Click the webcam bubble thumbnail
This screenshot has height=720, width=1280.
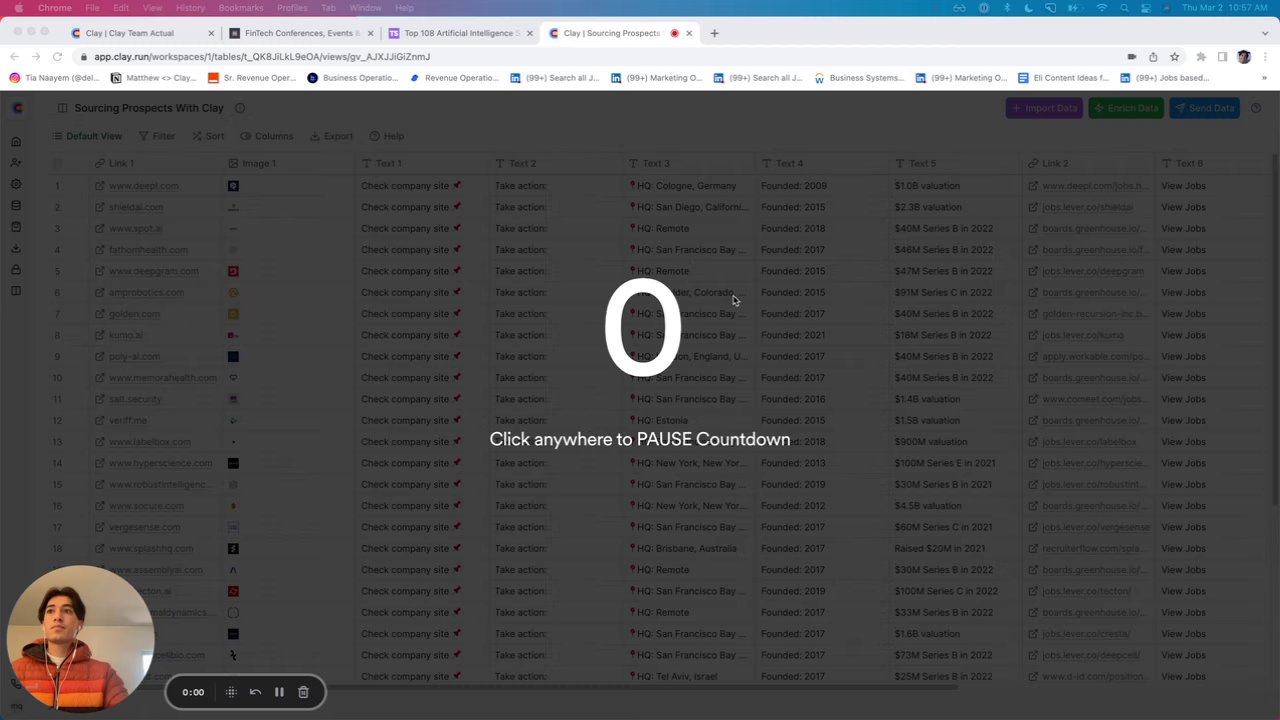click(80, 638)
